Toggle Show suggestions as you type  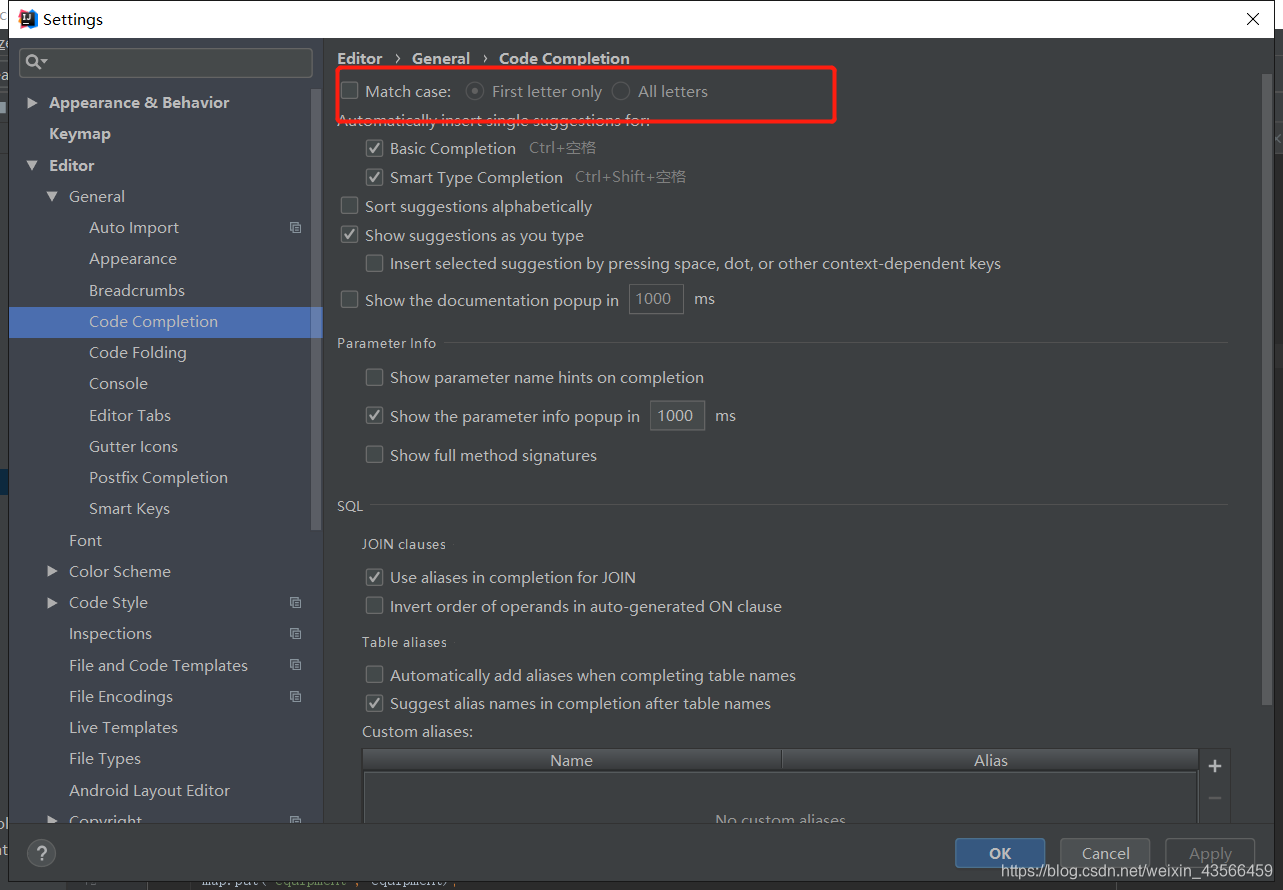[349, 235]
